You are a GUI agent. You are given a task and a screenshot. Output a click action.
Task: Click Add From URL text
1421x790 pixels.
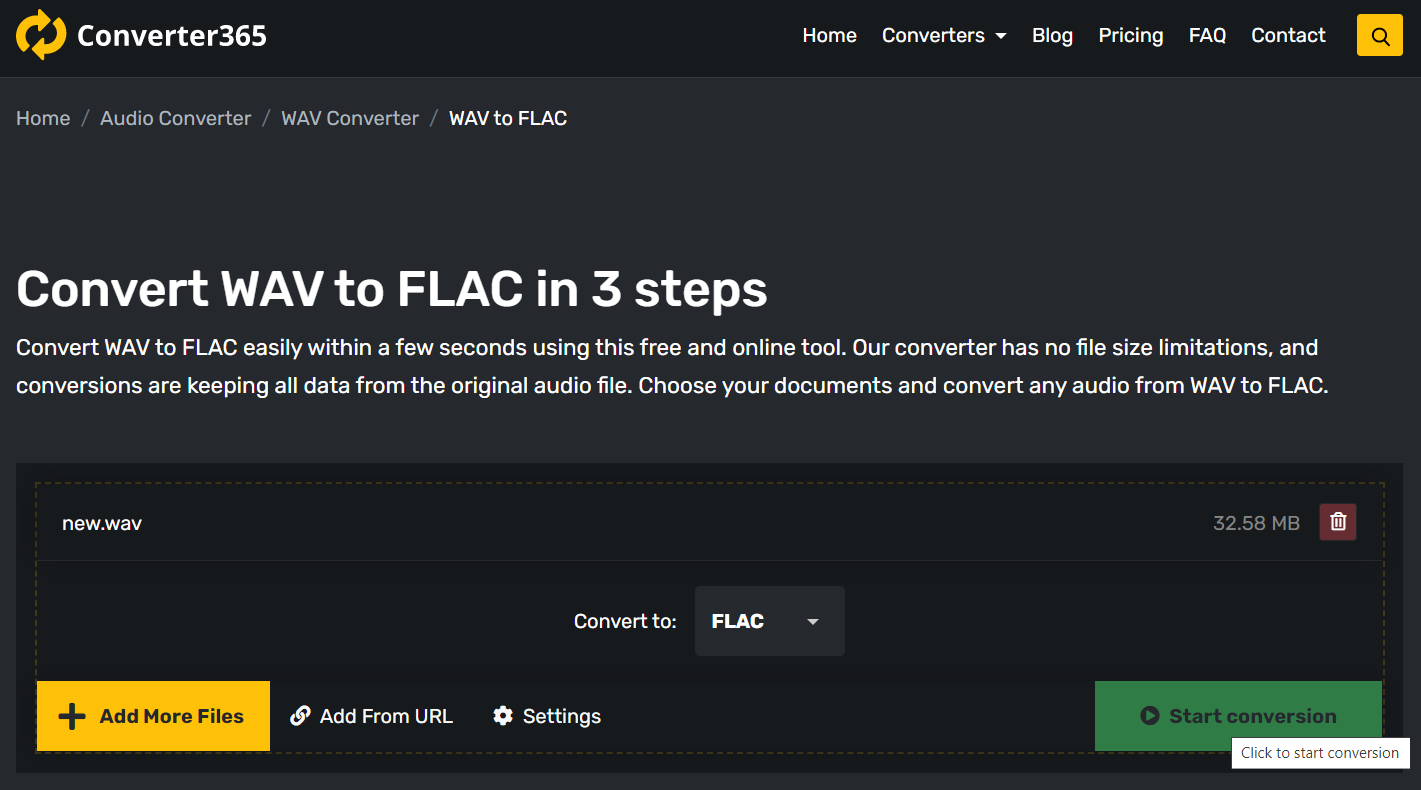tap(386, 716)
